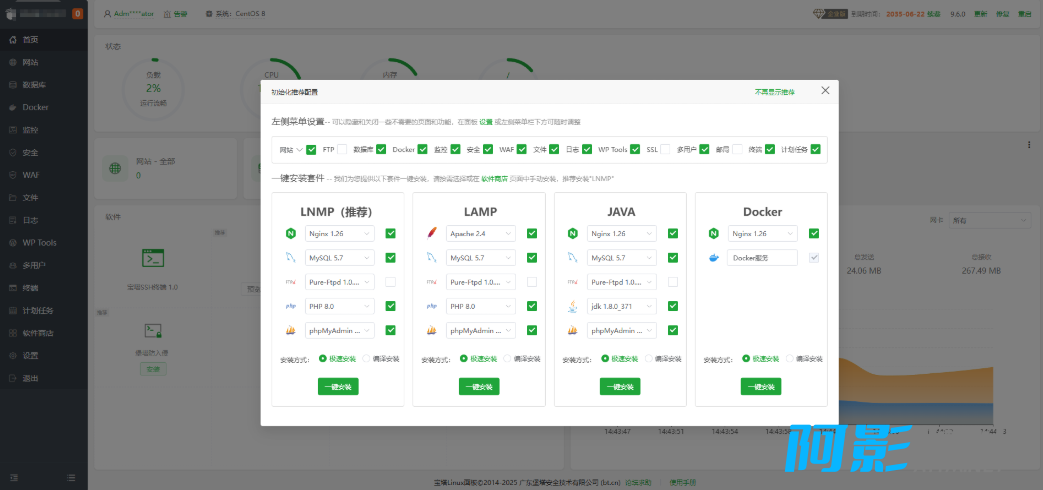The width and height of the screenshot is (1043, 490).
Task: Enable the SSL menu checkbox
Action: [665, 150]
